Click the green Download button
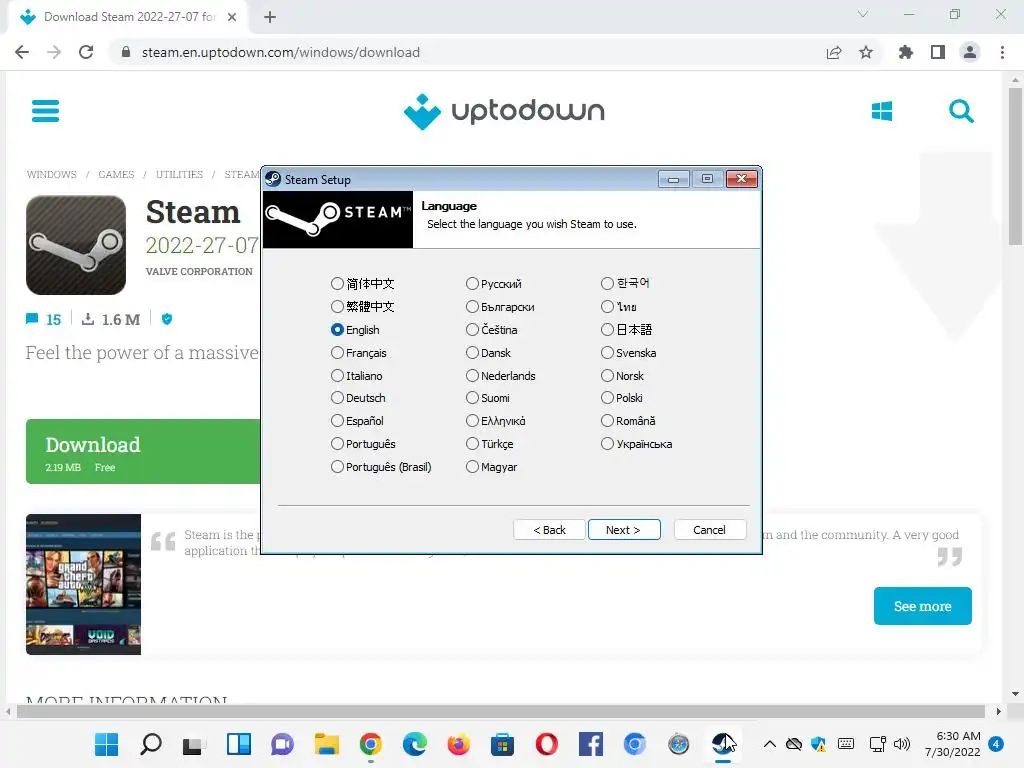The image size is (1024, 768). (143, 451)
